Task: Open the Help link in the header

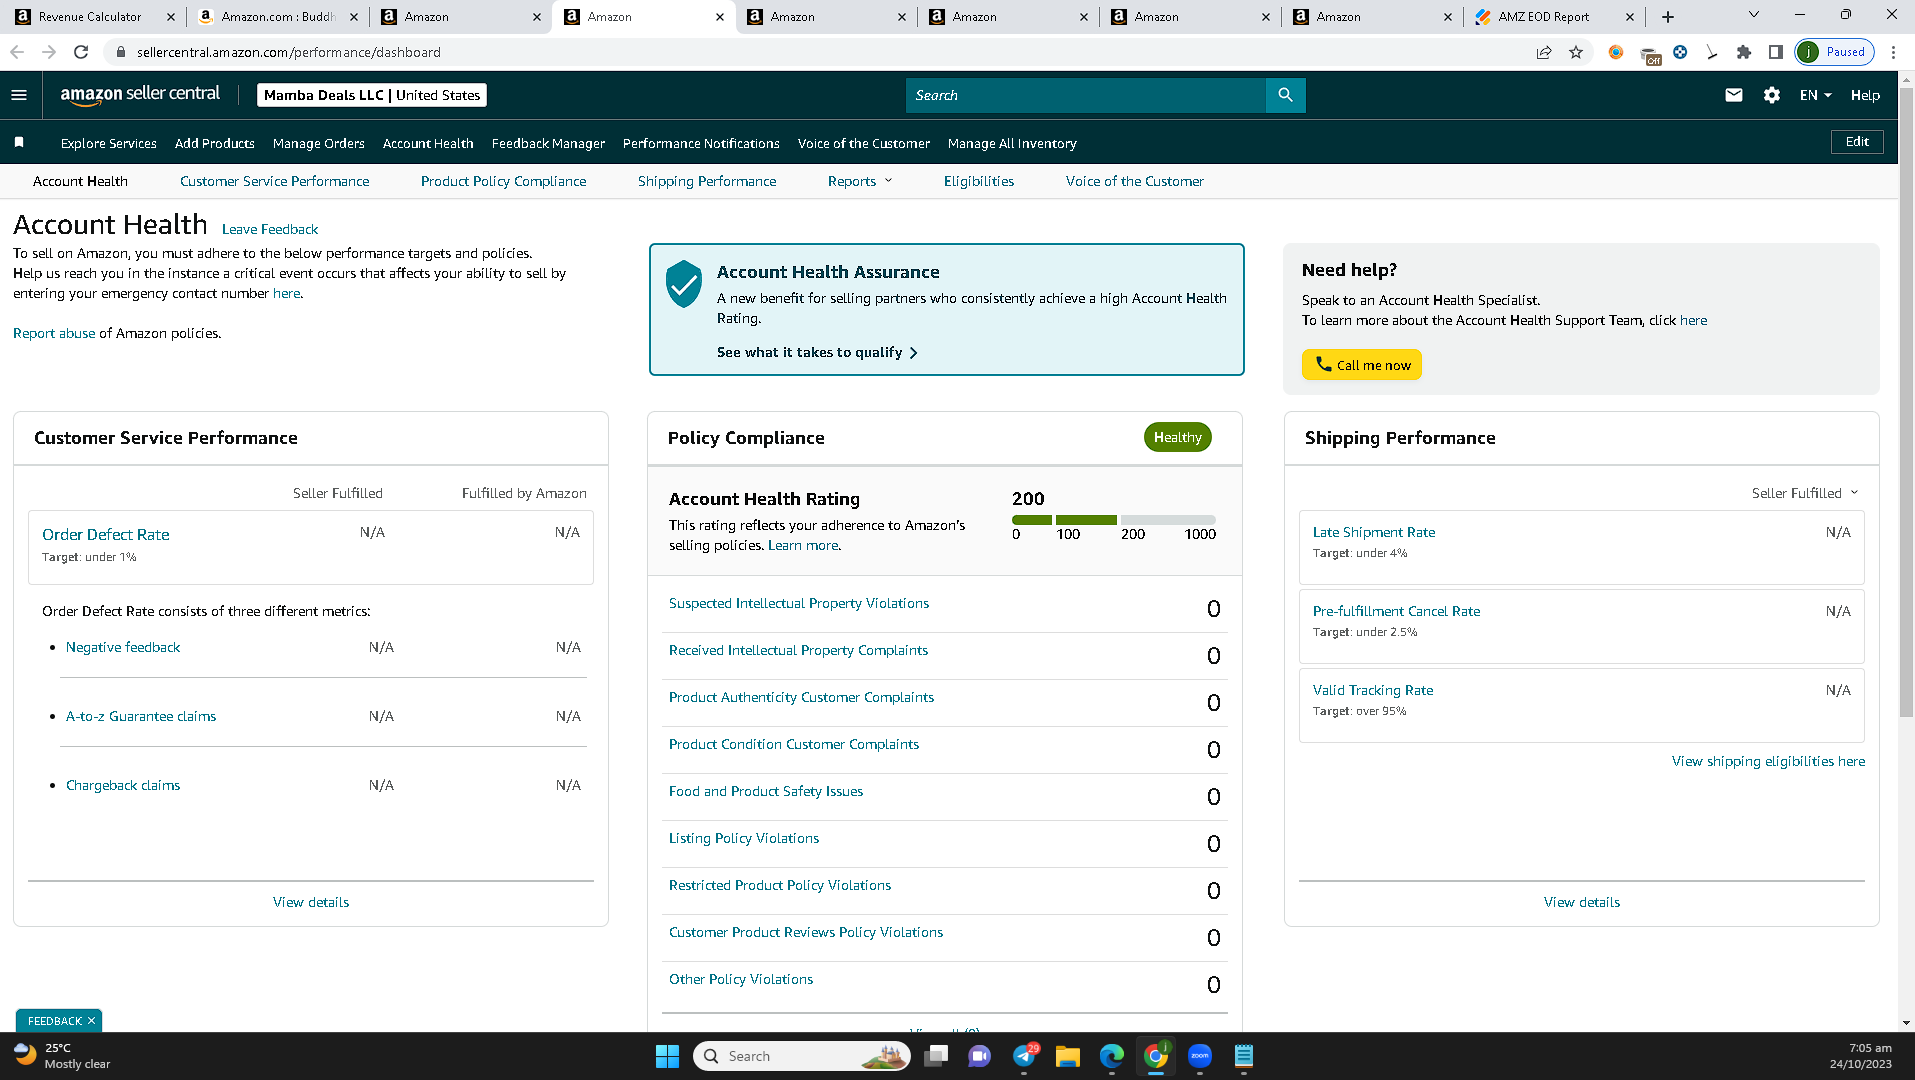Action: coord(1865,95)
